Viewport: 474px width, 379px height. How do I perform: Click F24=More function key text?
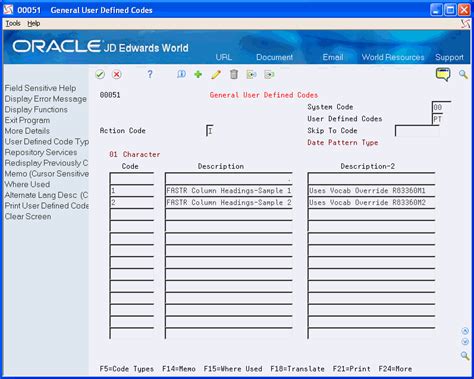pyautogui.click(x=395, y=369)
